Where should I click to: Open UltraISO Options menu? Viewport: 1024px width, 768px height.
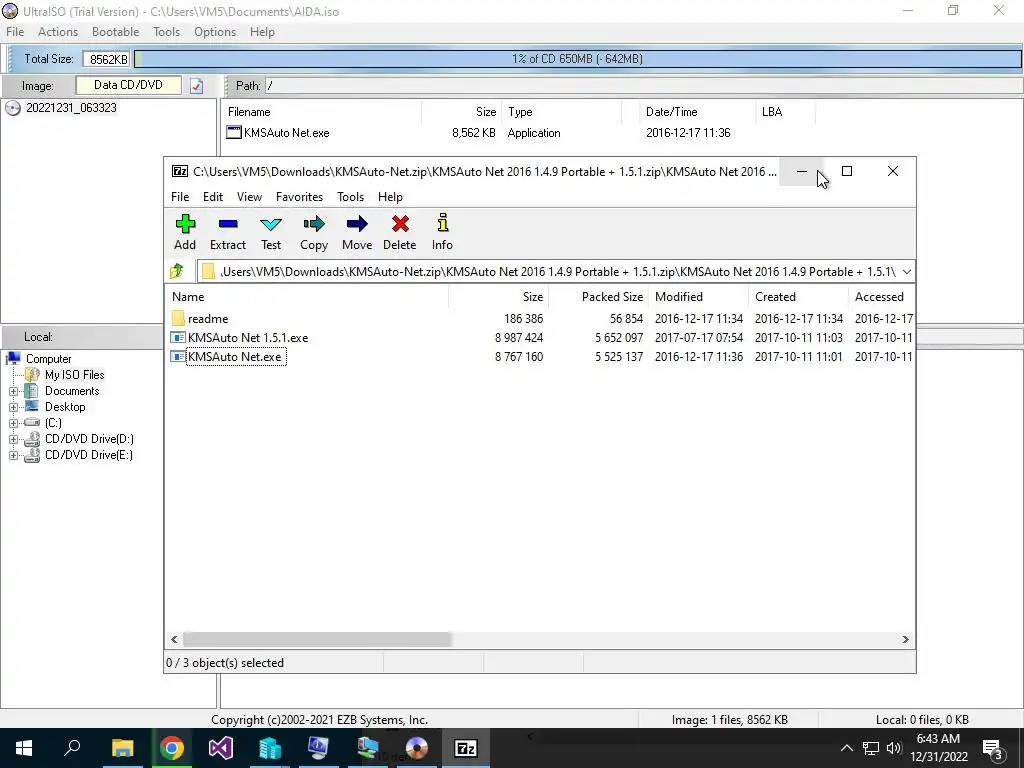(x=215, y=31)
